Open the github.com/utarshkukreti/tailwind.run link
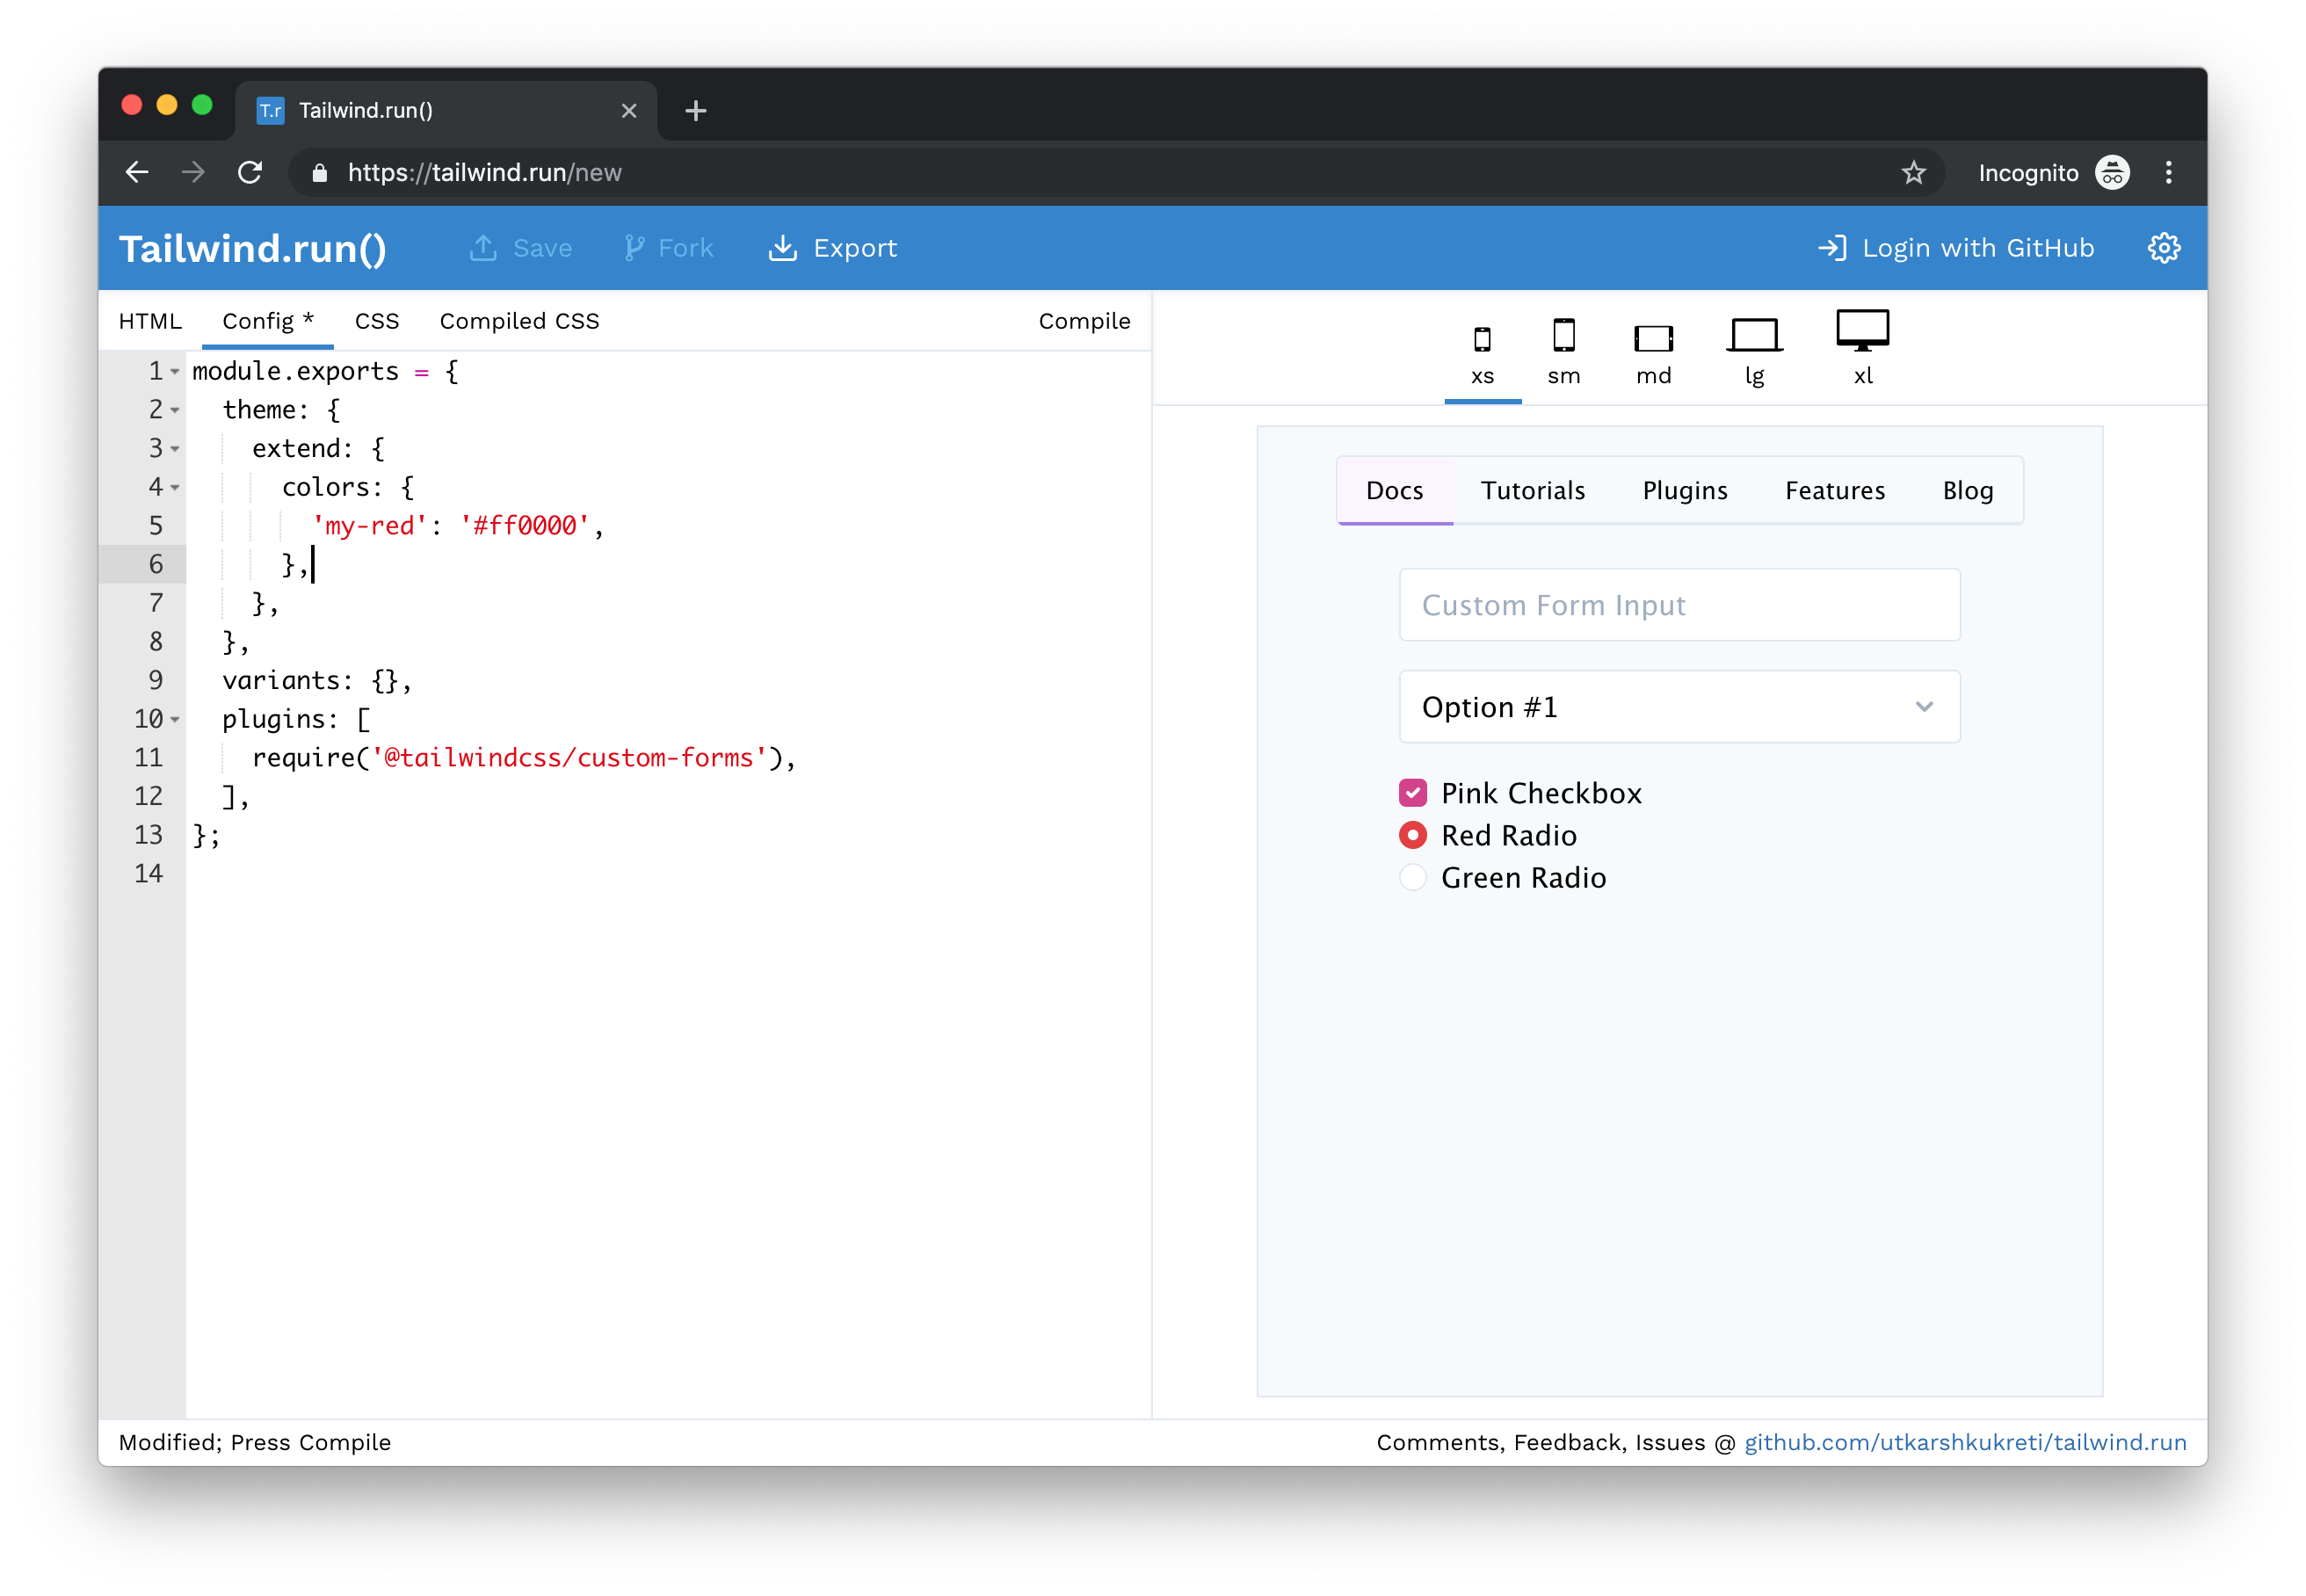The height and width of the screenshot is (1596, 2306). [x=1964, y=1442]
